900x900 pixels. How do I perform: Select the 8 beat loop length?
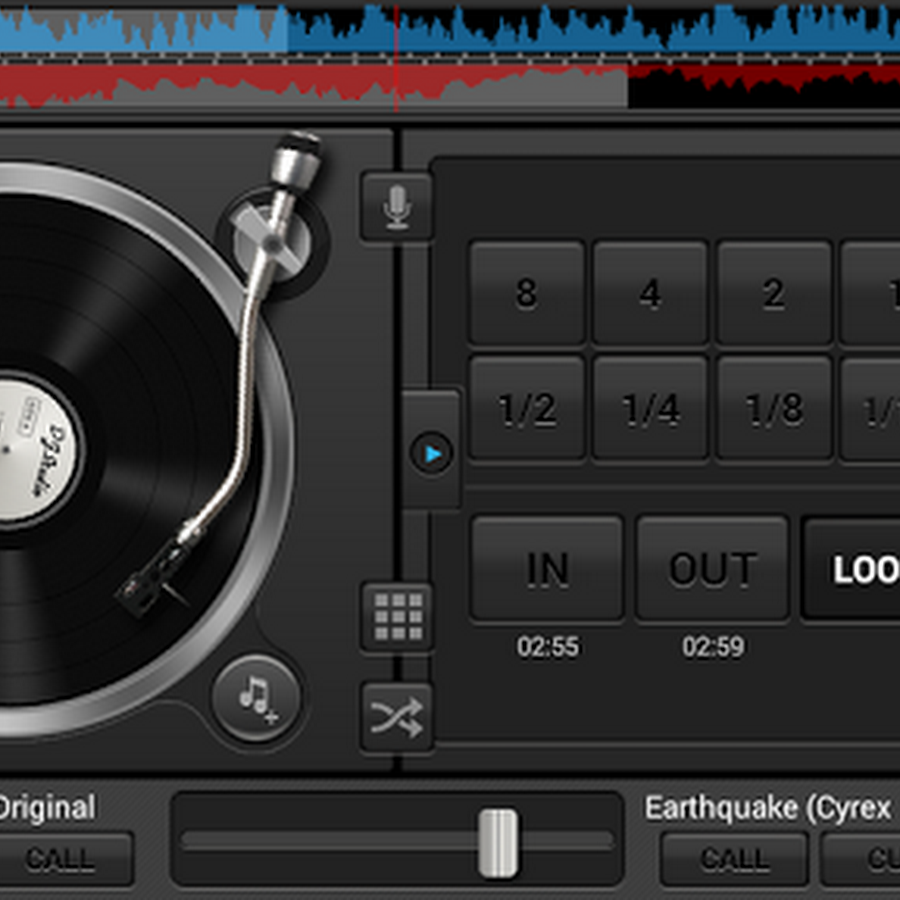[526, 293]
